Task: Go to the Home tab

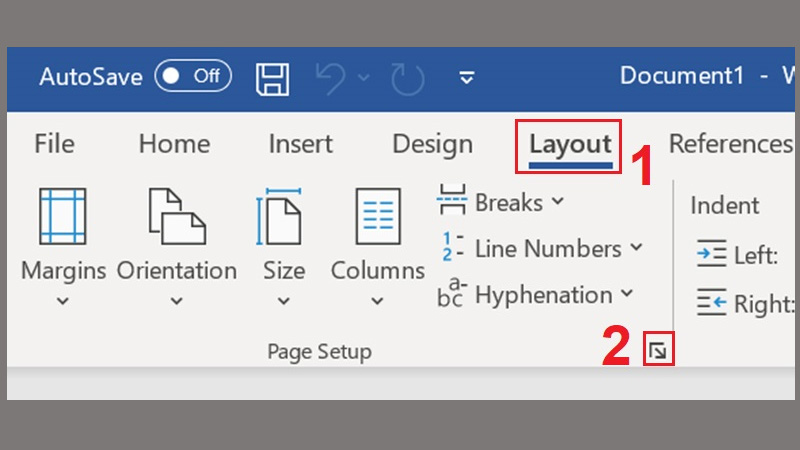Action: tap(174, 144)
